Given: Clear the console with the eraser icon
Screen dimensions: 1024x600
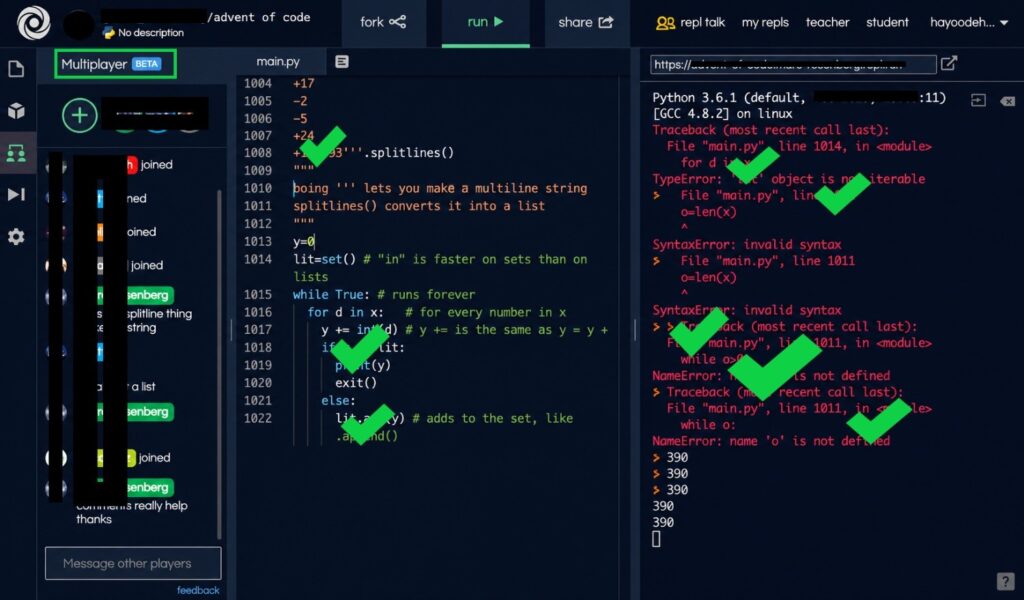Looking at the screenshot, I should point(1008,101).
